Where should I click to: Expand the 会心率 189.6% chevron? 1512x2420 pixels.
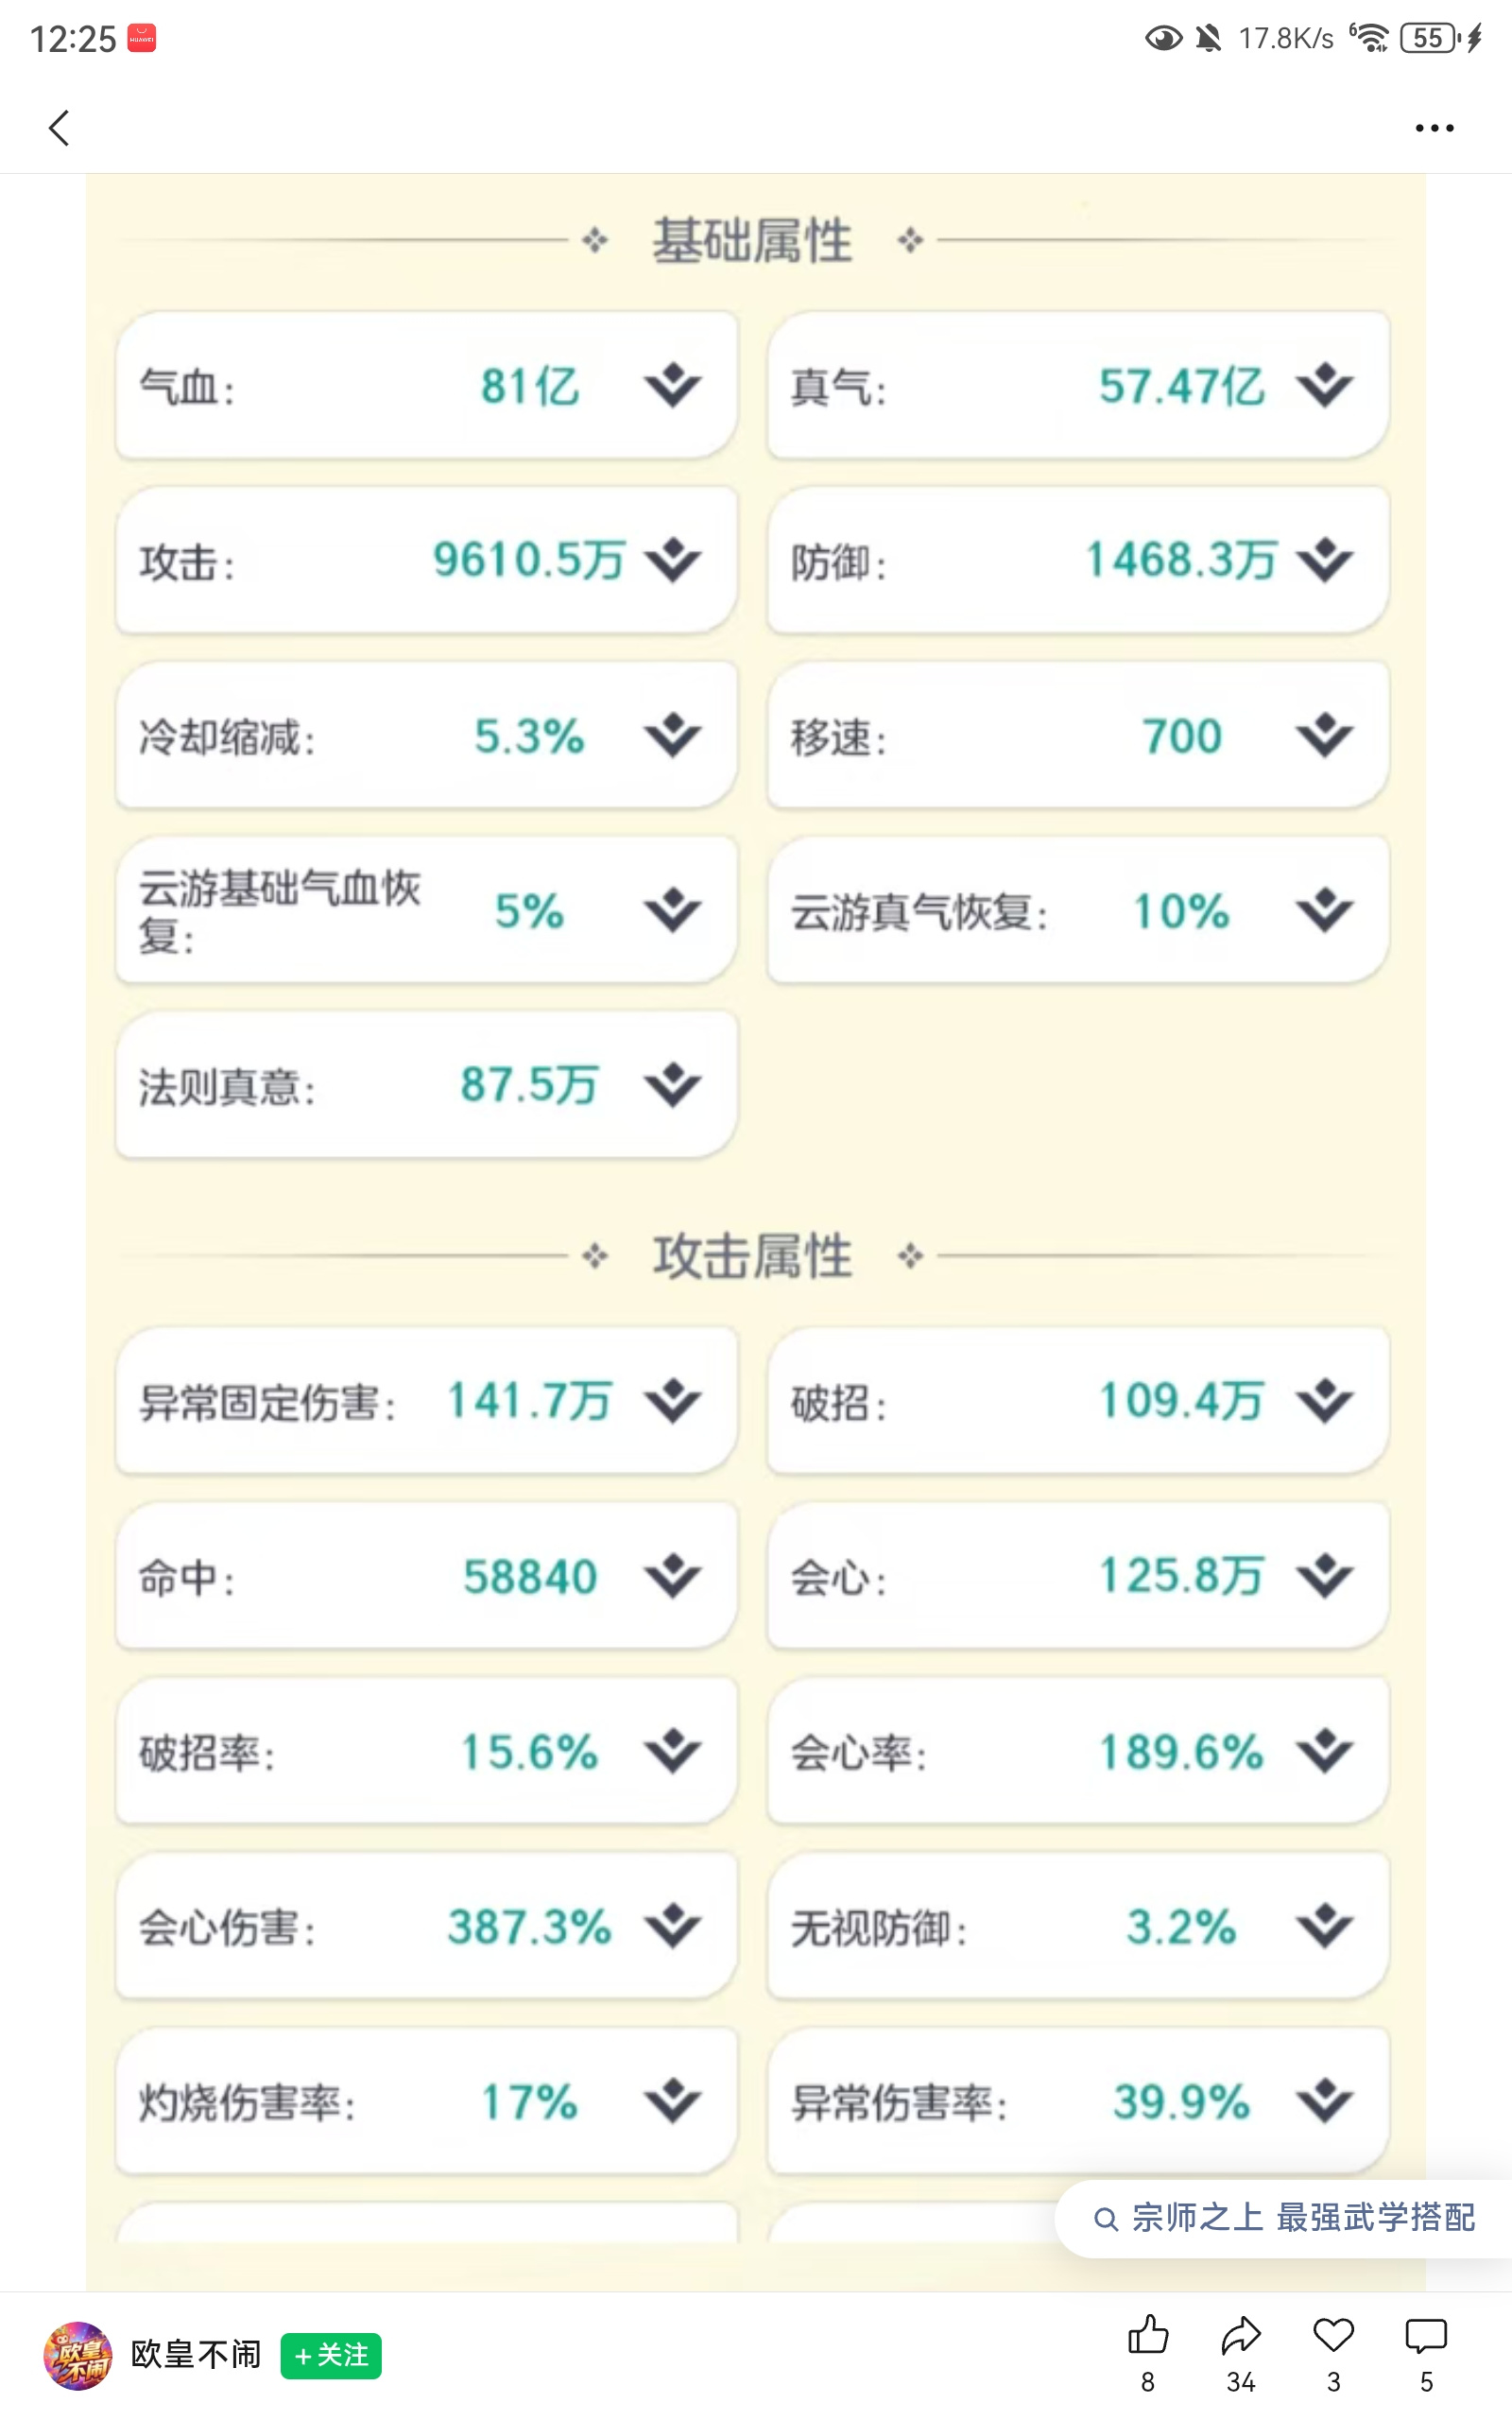(1324, 1751)
